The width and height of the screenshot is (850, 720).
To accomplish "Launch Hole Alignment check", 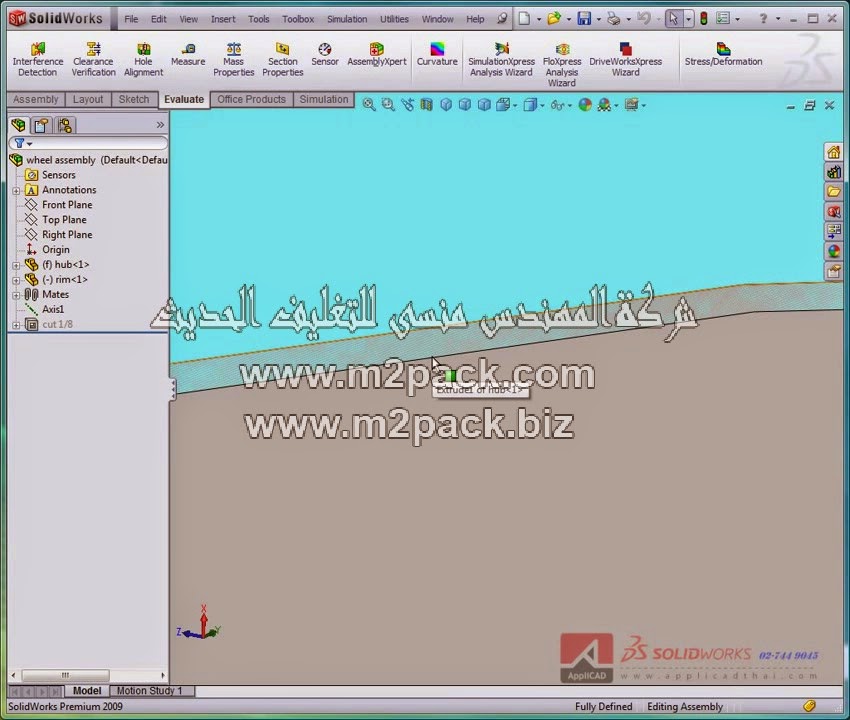I will pos(143,60).
